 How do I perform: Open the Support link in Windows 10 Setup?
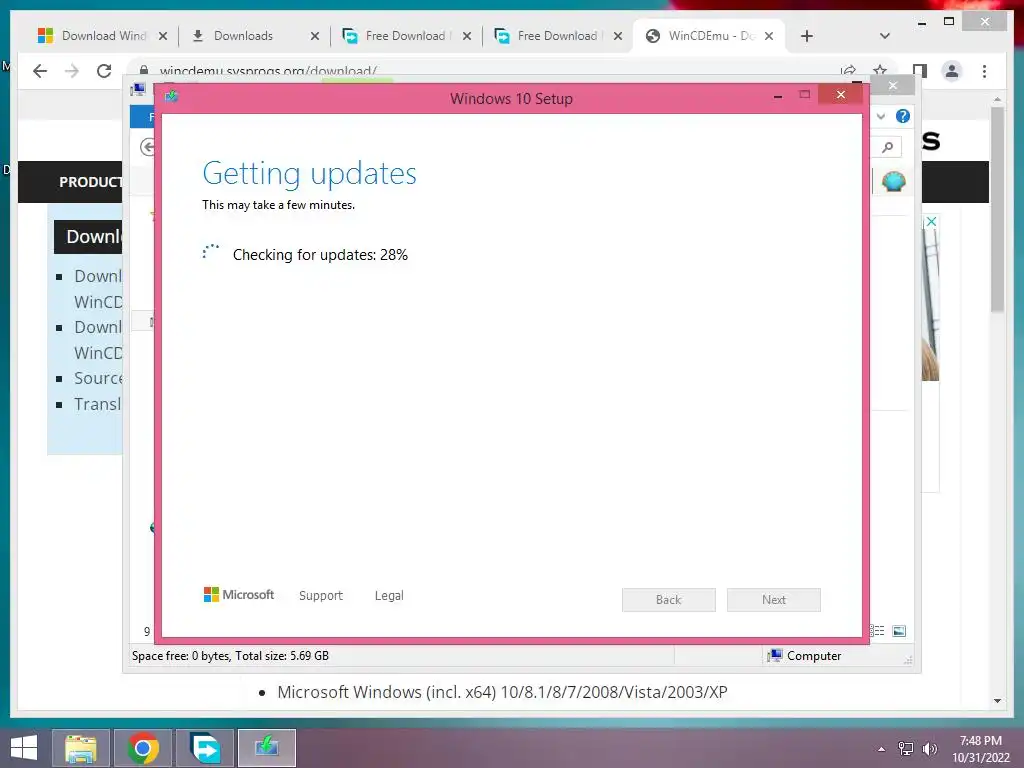coord(321,596)
